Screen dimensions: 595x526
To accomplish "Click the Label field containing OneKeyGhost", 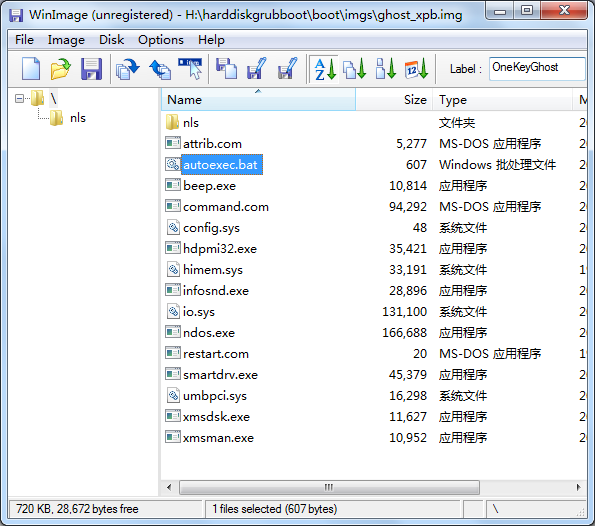I will tap(537, 69).
